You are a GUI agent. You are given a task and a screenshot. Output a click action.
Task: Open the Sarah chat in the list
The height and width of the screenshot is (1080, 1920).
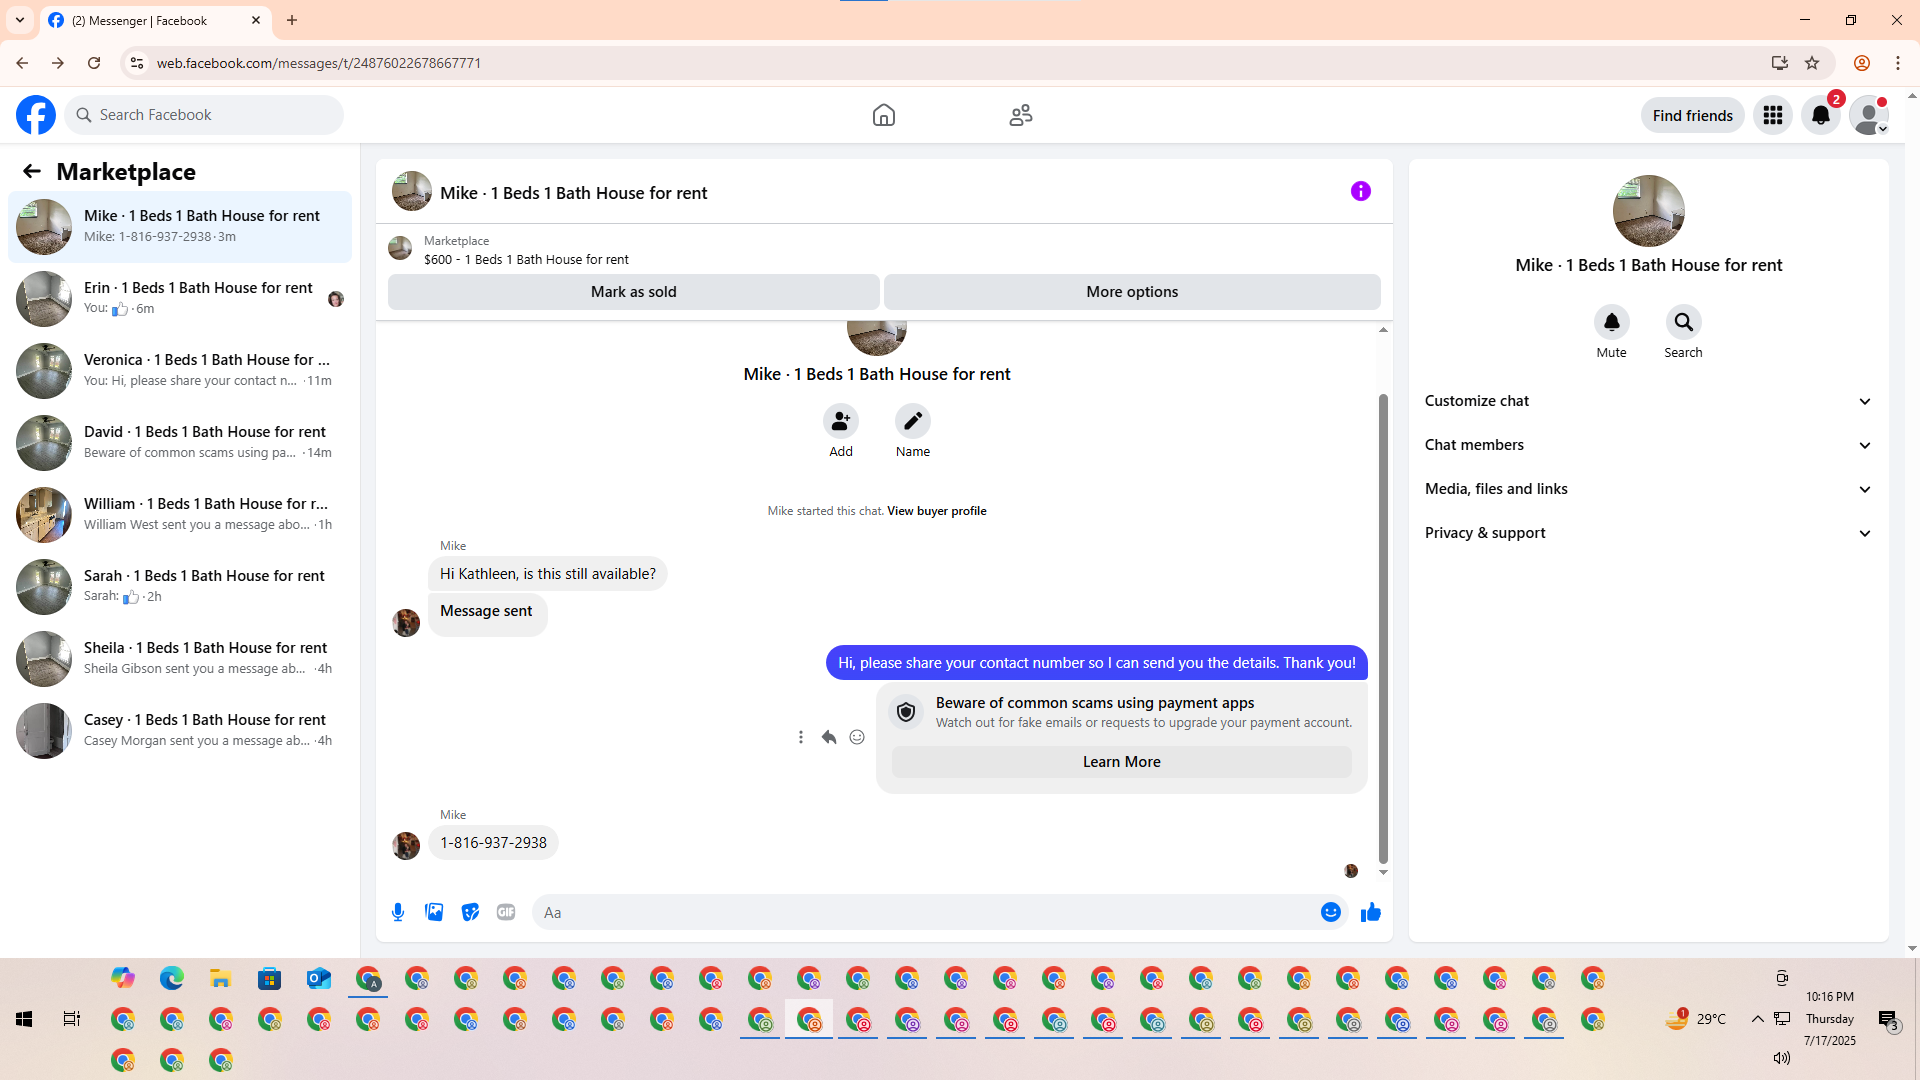180,587
